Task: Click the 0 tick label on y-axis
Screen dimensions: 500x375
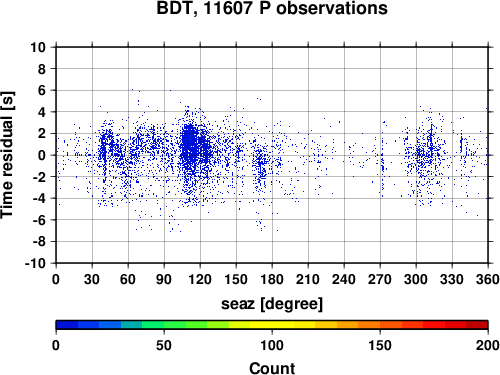Action: pos(42,155)
